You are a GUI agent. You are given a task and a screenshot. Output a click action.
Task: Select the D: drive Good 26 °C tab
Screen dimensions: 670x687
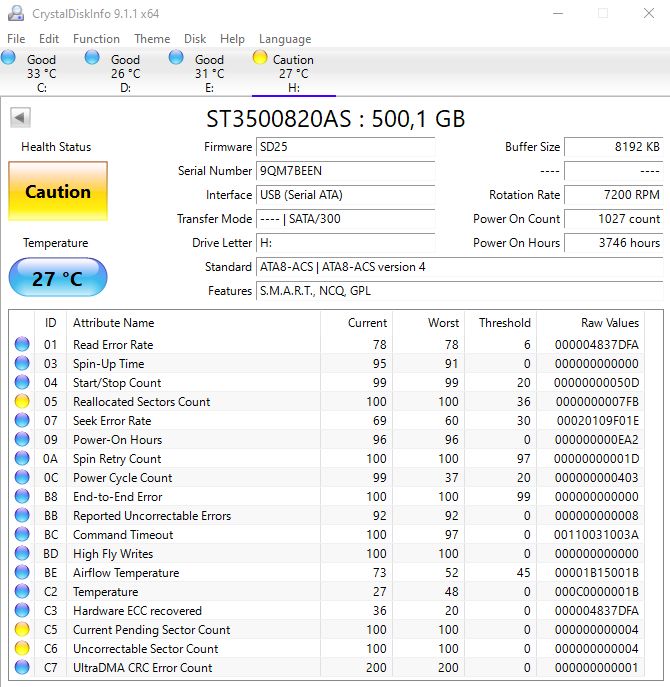pyautogui.click(x=126, y=72)
